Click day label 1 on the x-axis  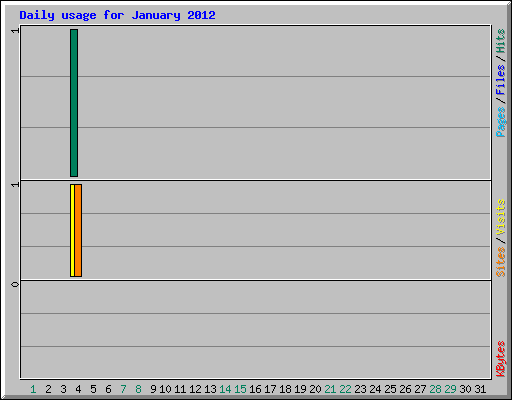click(x=33, y=389)
